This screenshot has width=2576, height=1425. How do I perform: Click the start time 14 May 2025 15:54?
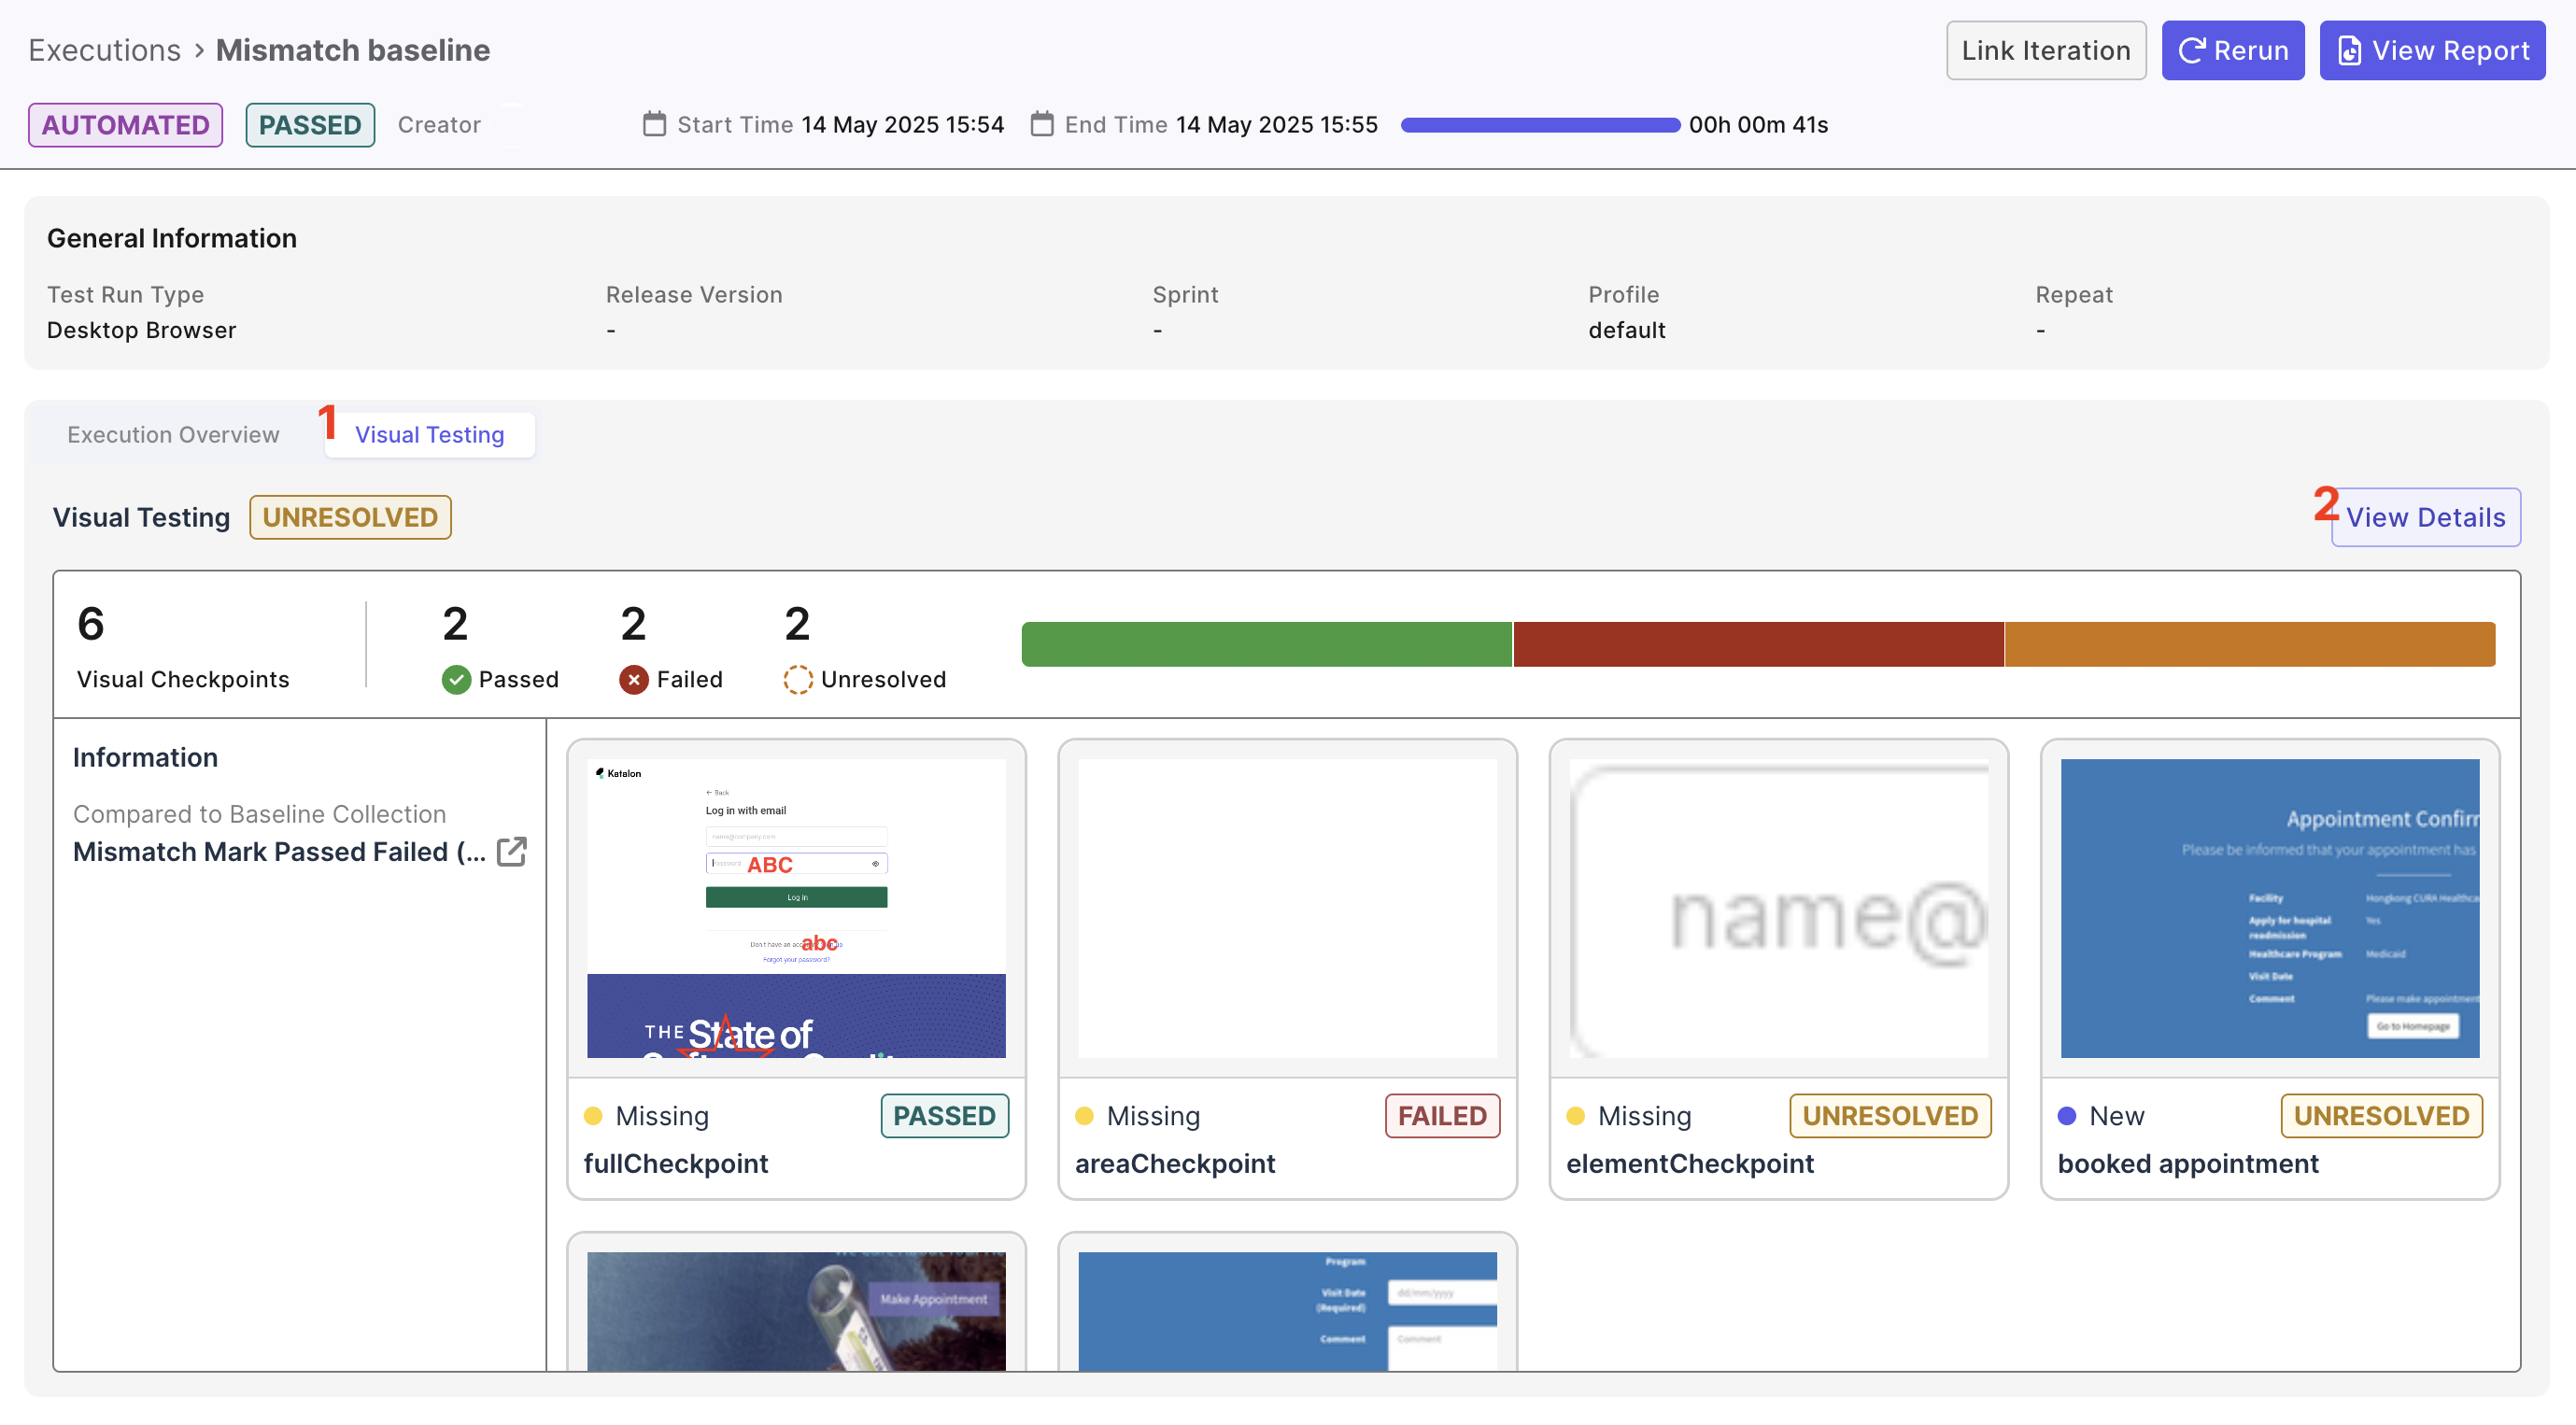[x=902, y=125]
